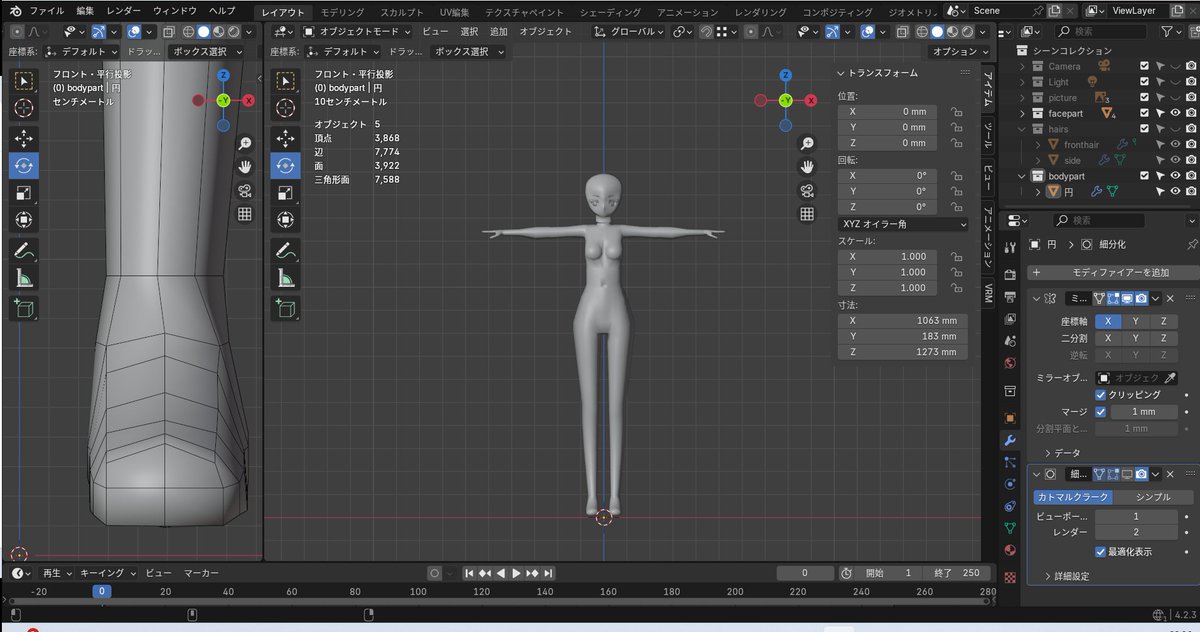Select the Add Cube tool in the main viewport

click(x=285, y=309)
